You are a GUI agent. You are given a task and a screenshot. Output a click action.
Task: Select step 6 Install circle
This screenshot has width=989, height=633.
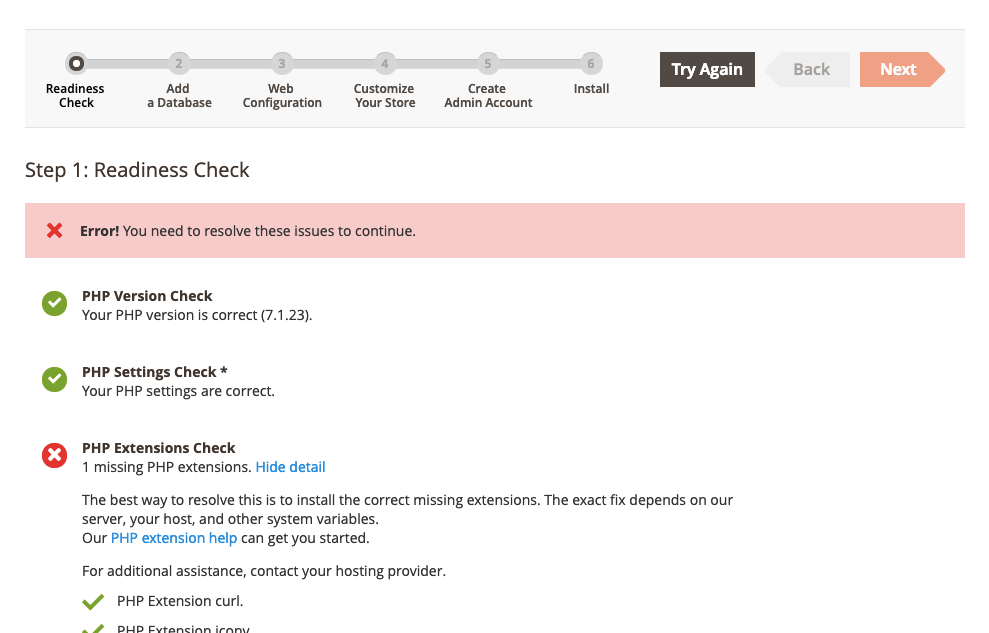pyautogui.click(x=591, y=64)
